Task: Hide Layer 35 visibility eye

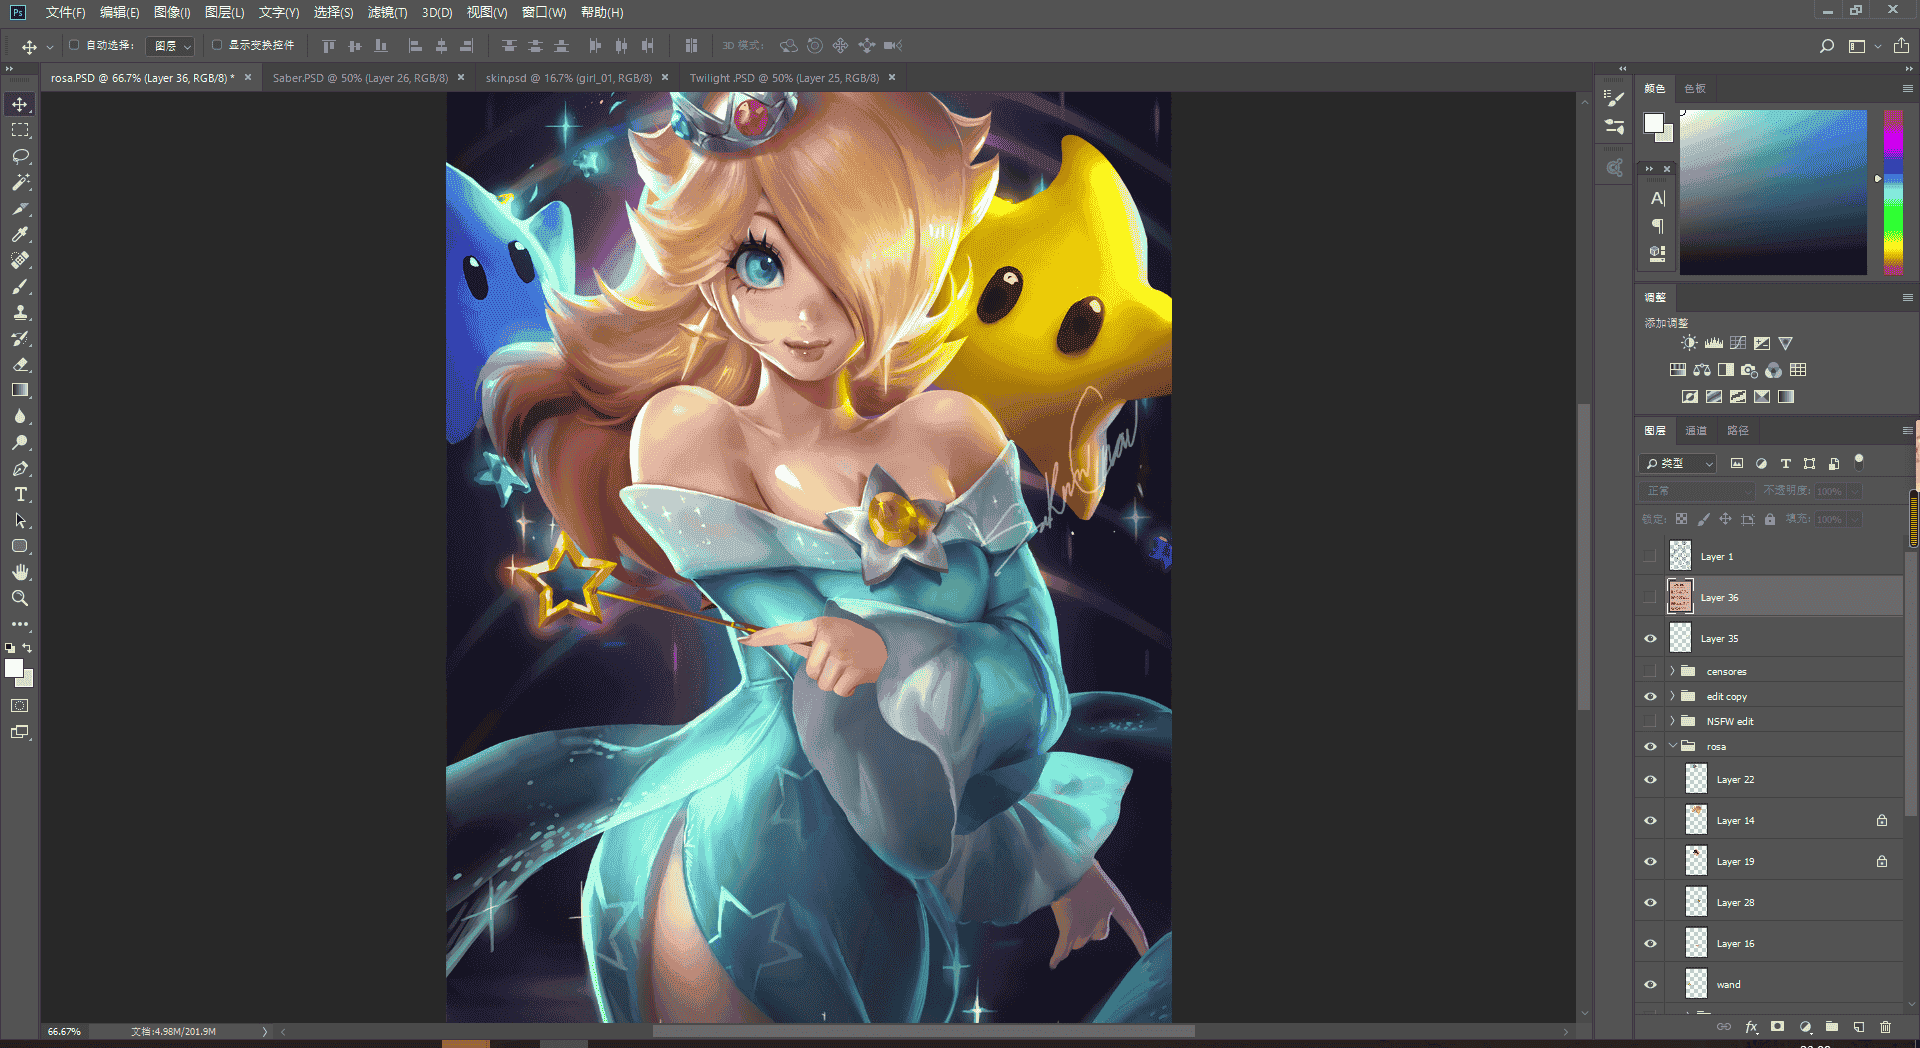Action: (x=1650, y=638)
